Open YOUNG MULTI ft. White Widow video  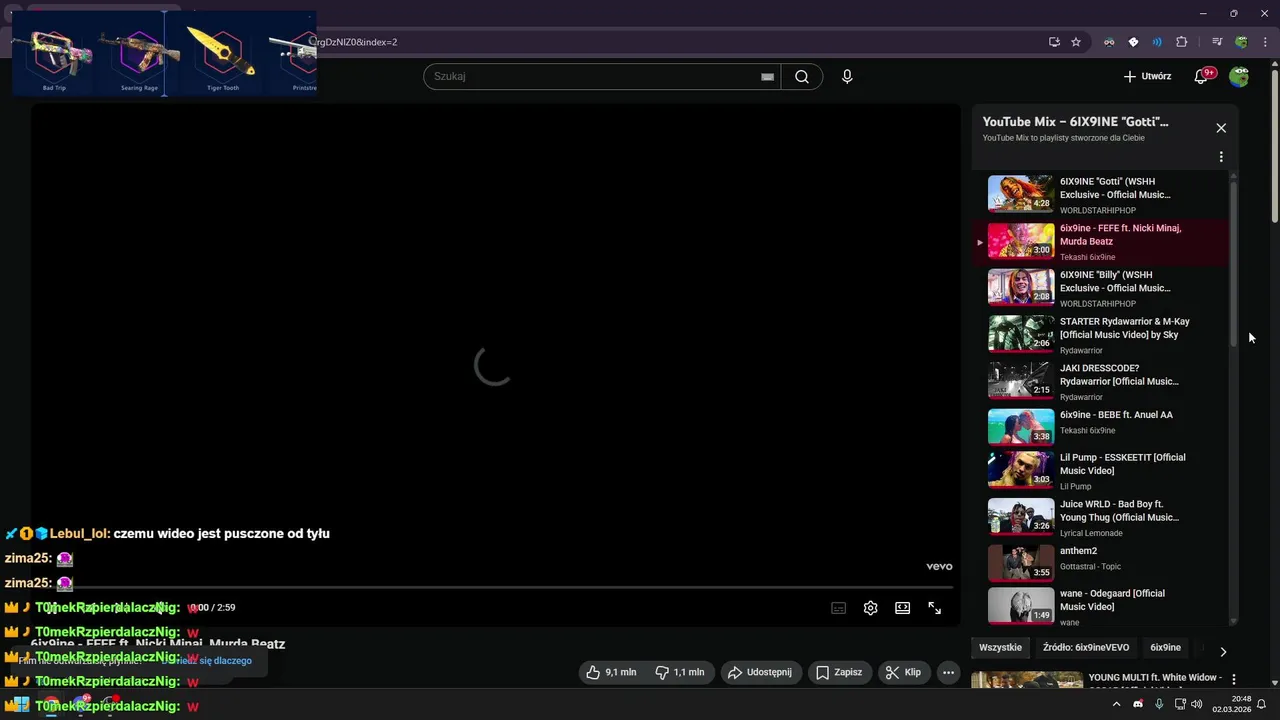(x=1155, y=678)
